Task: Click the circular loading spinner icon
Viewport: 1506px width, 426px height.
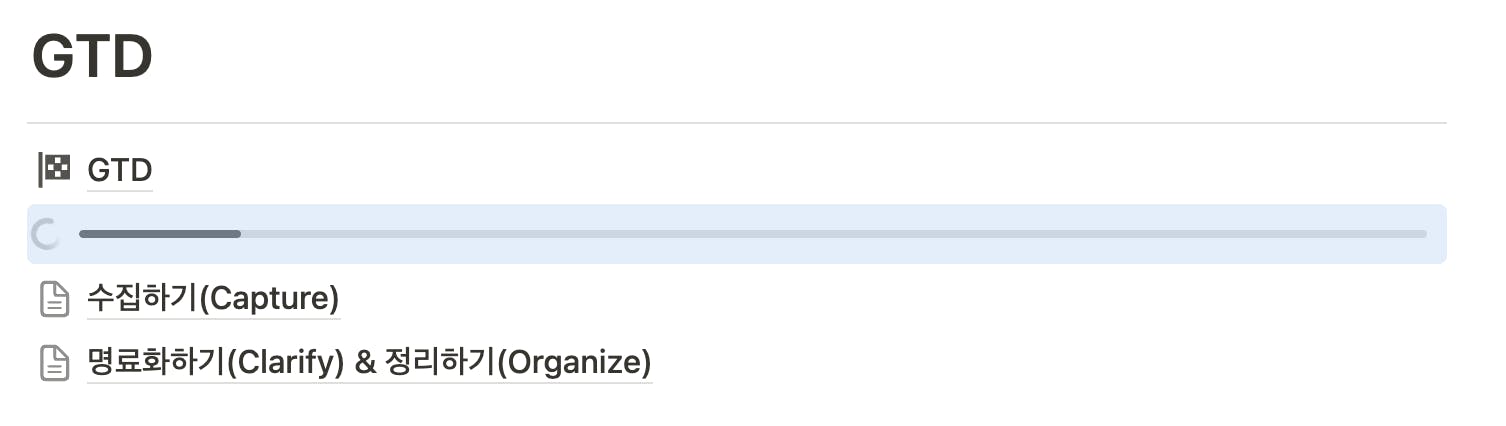Action: [x=46, y=234]
